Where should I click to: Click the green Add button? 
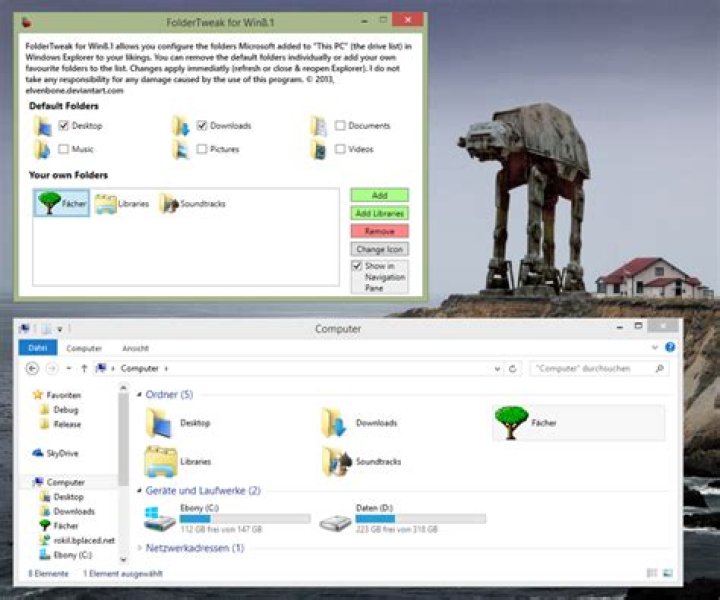pos(379,195)
